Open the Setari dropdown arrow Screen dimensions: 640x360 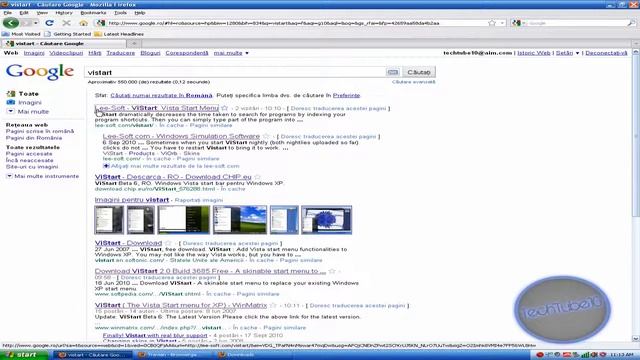tap(577, 53)
